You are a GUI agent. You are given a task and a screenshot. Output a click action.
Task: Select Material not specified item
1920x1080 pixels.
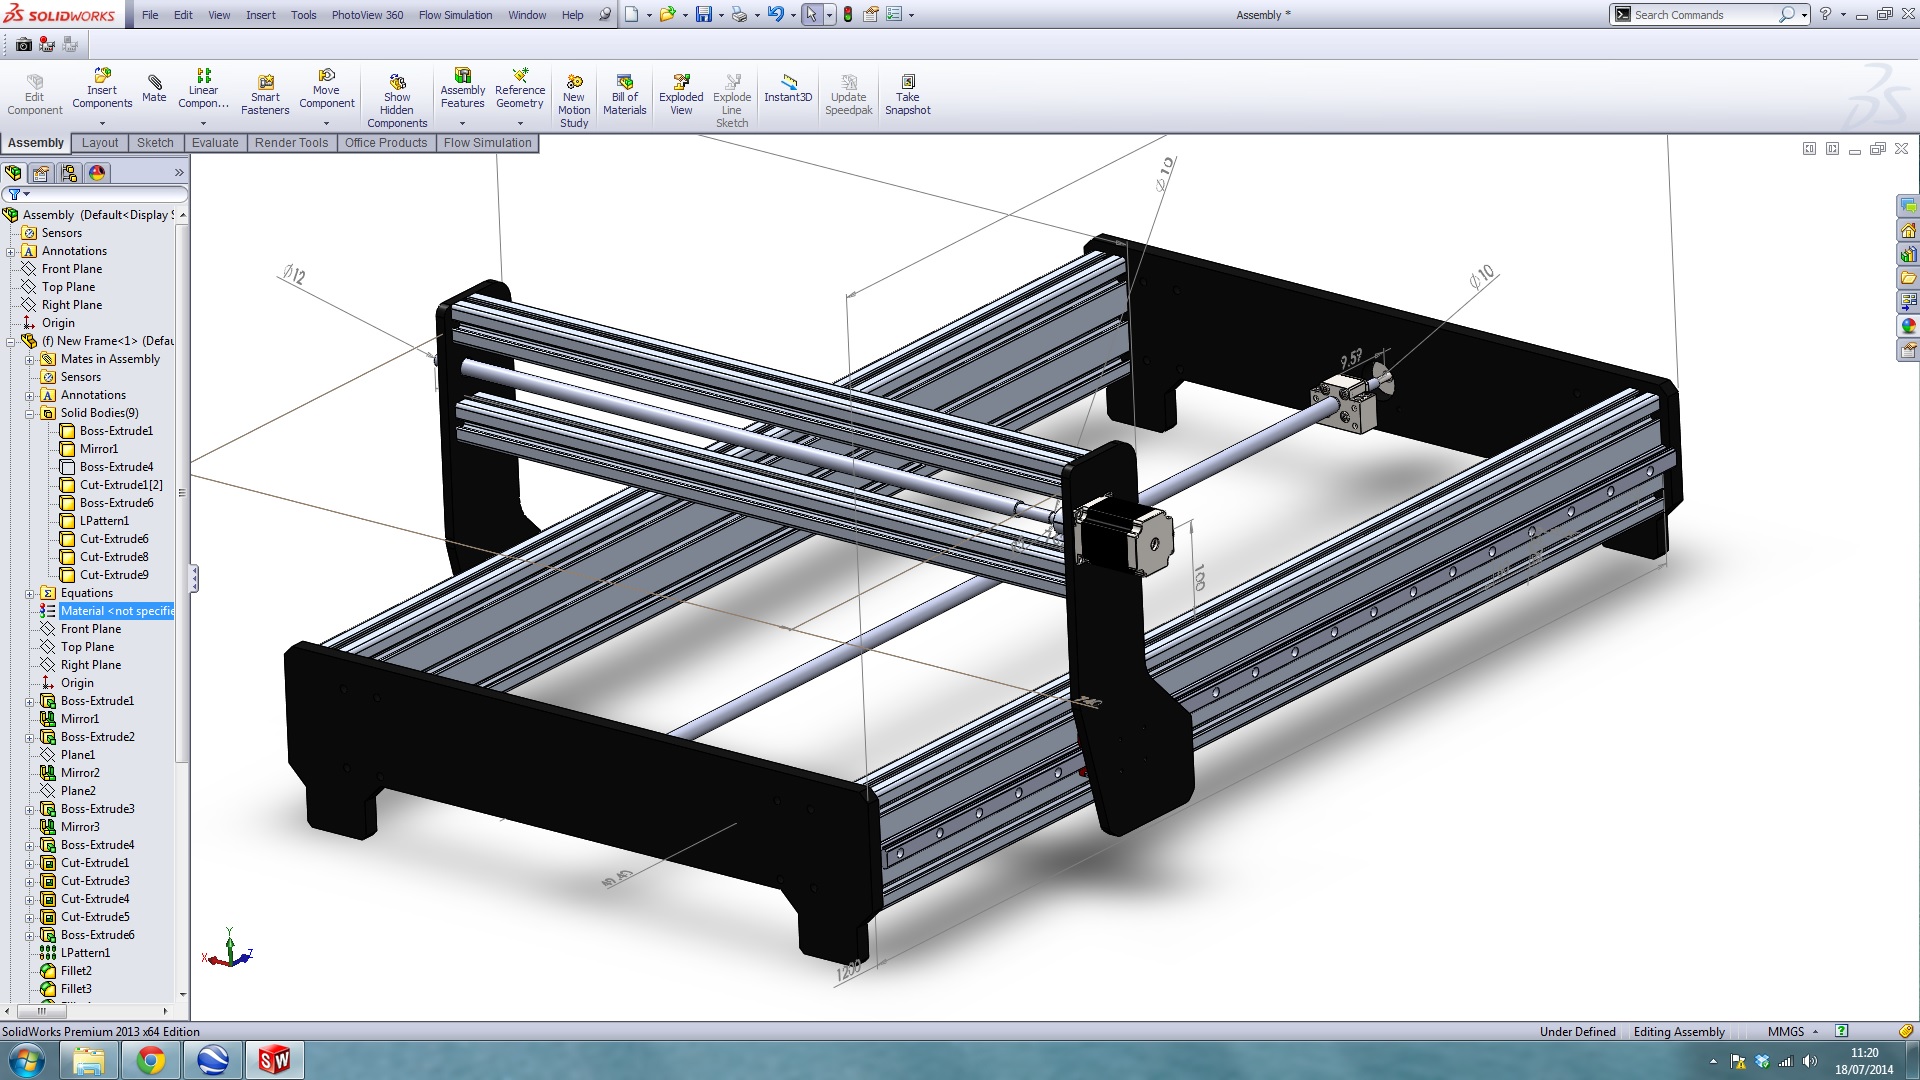116,611
